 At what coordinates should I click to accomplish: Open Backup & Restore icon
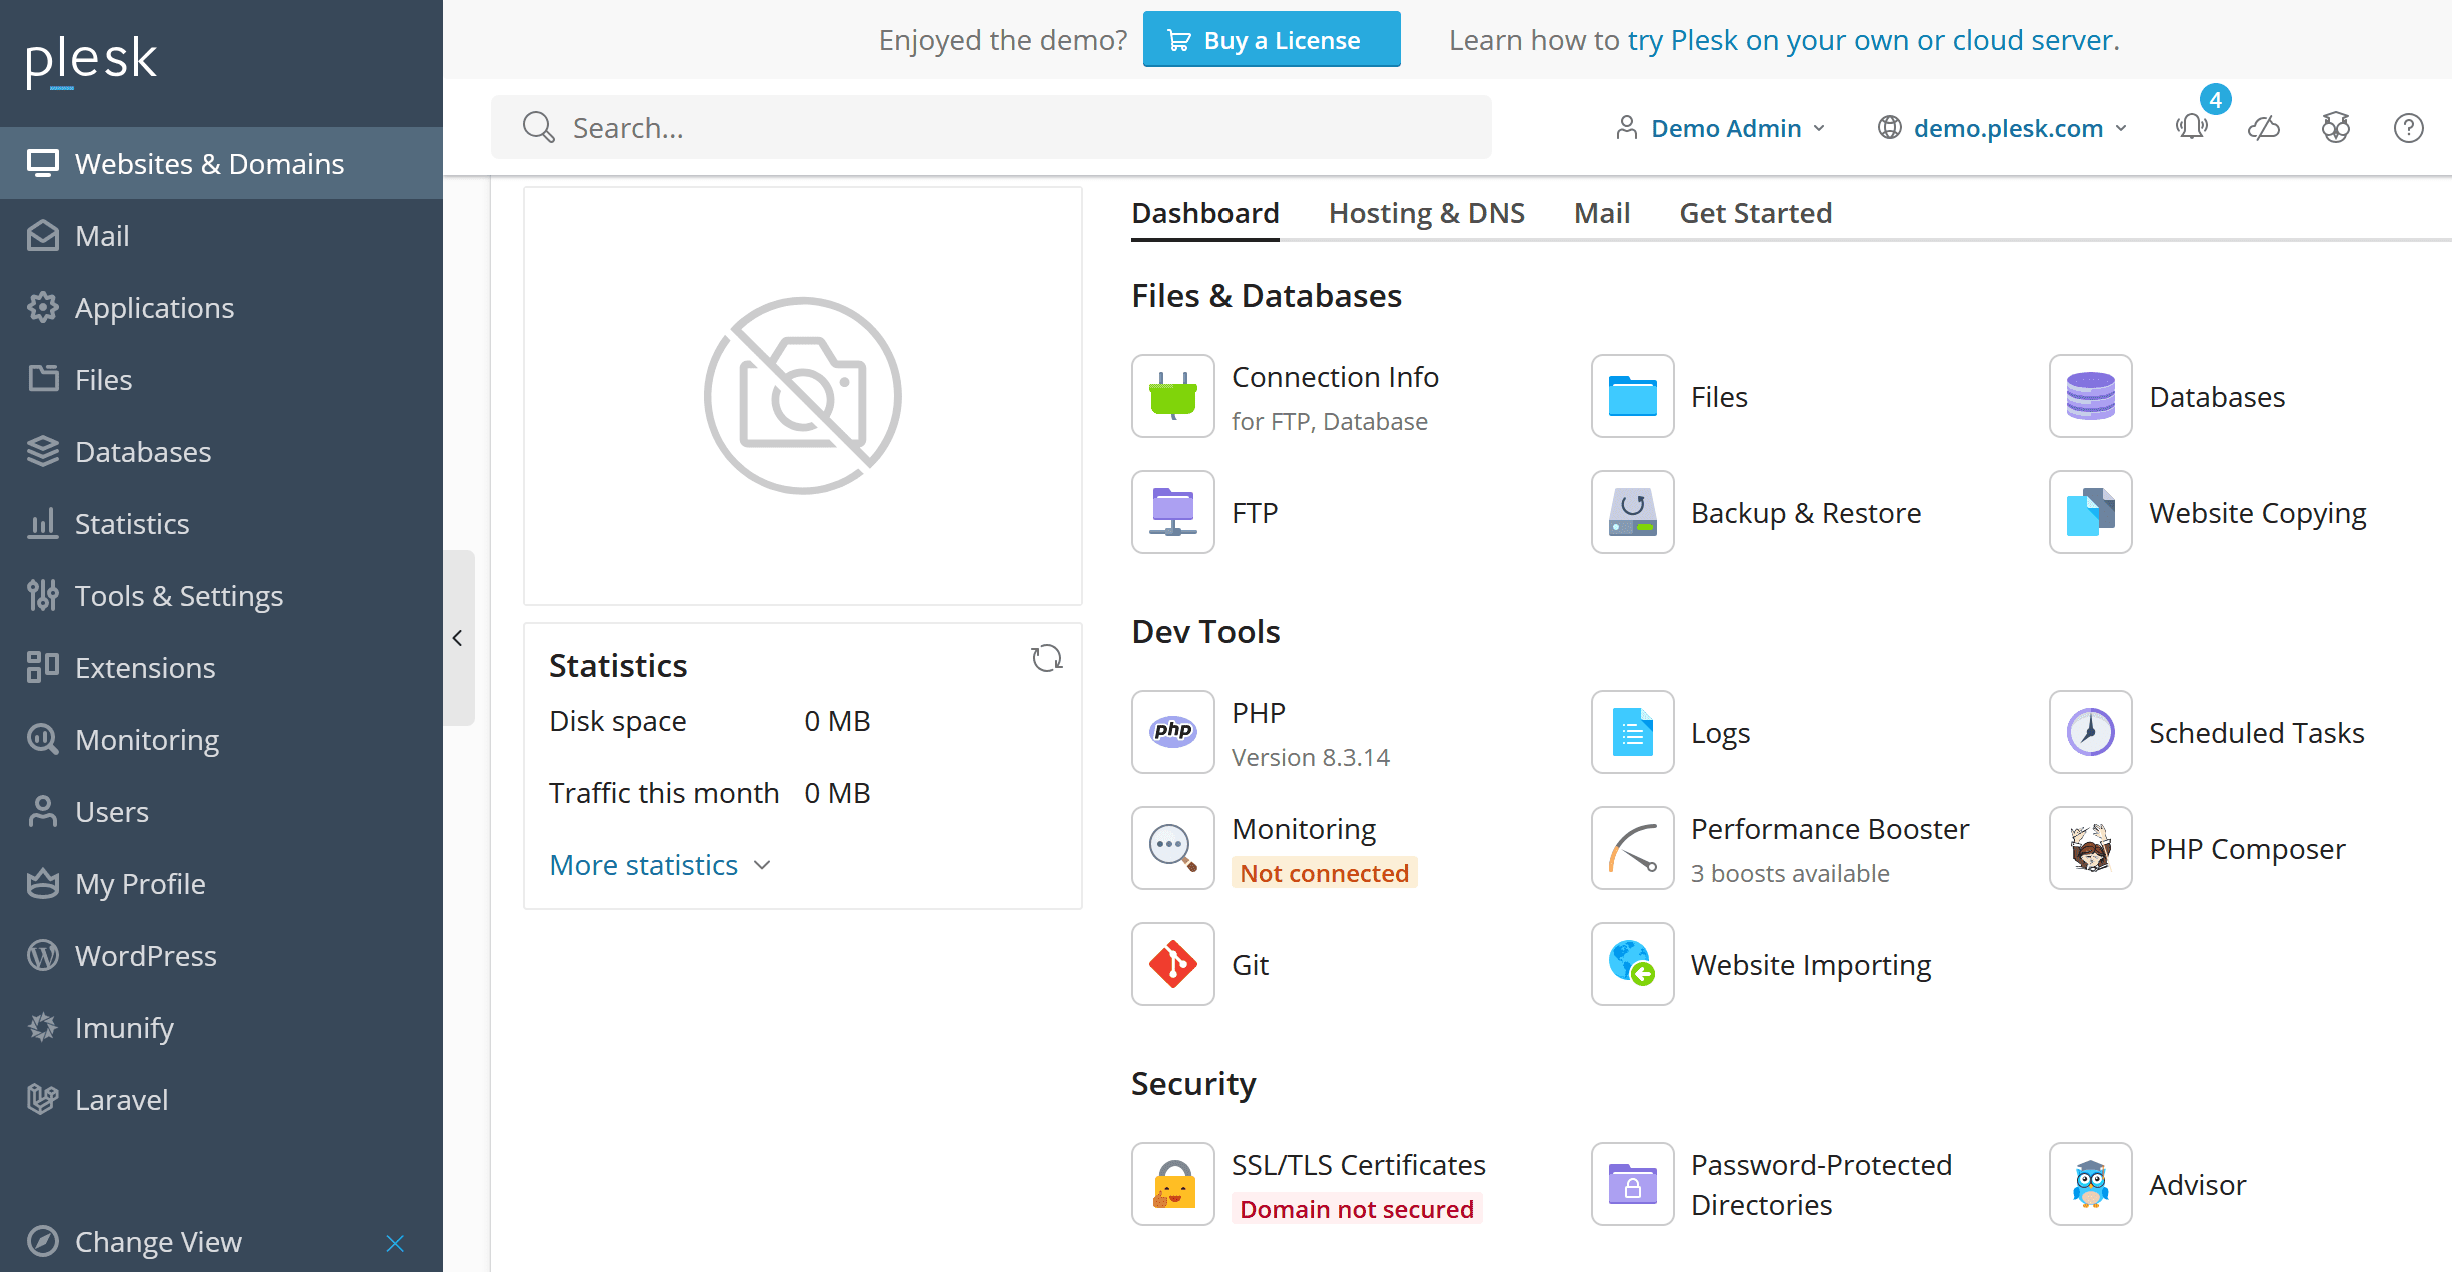[1632, 512]
